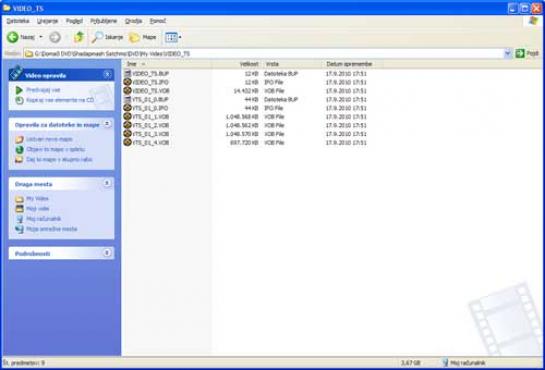
Task: Expand the Details panel
Action: pos(107,253)
